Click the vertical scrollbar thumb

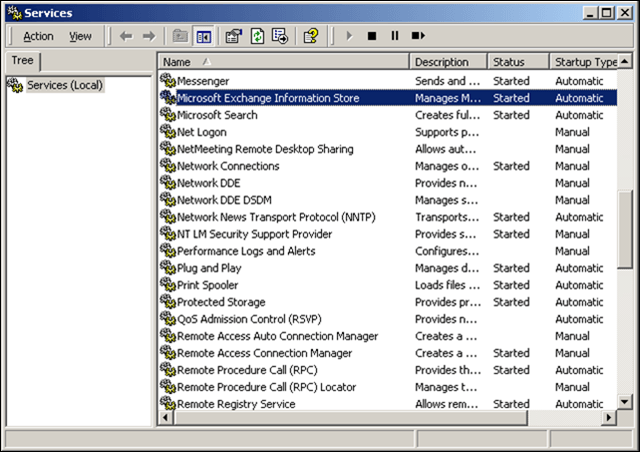(625, 229)
